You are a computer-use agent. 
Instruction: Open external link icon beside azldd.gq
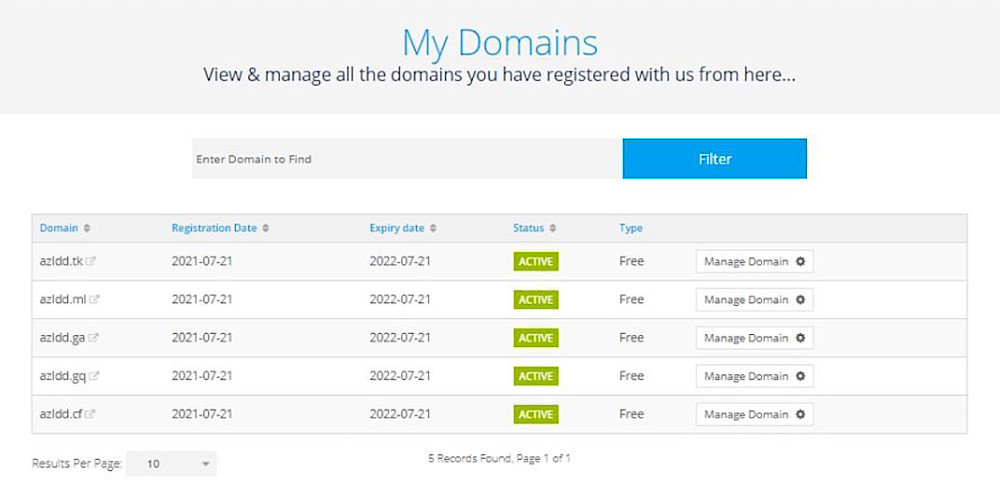click(x=94, y=376)
